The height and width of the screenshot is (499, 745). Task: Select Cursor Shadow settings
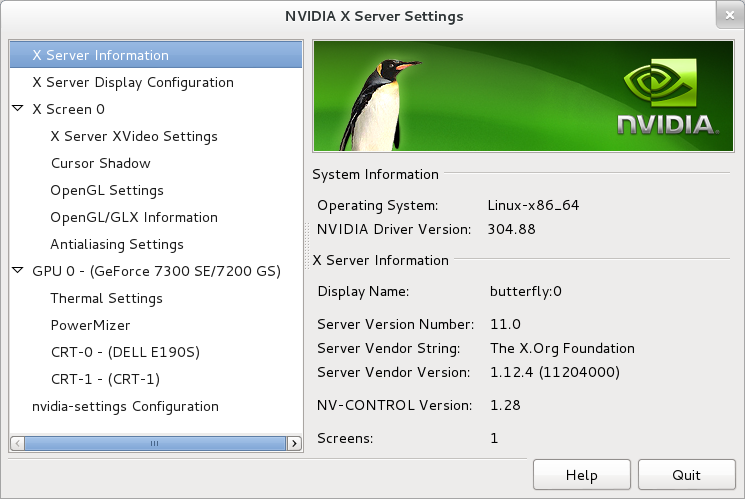101,163
